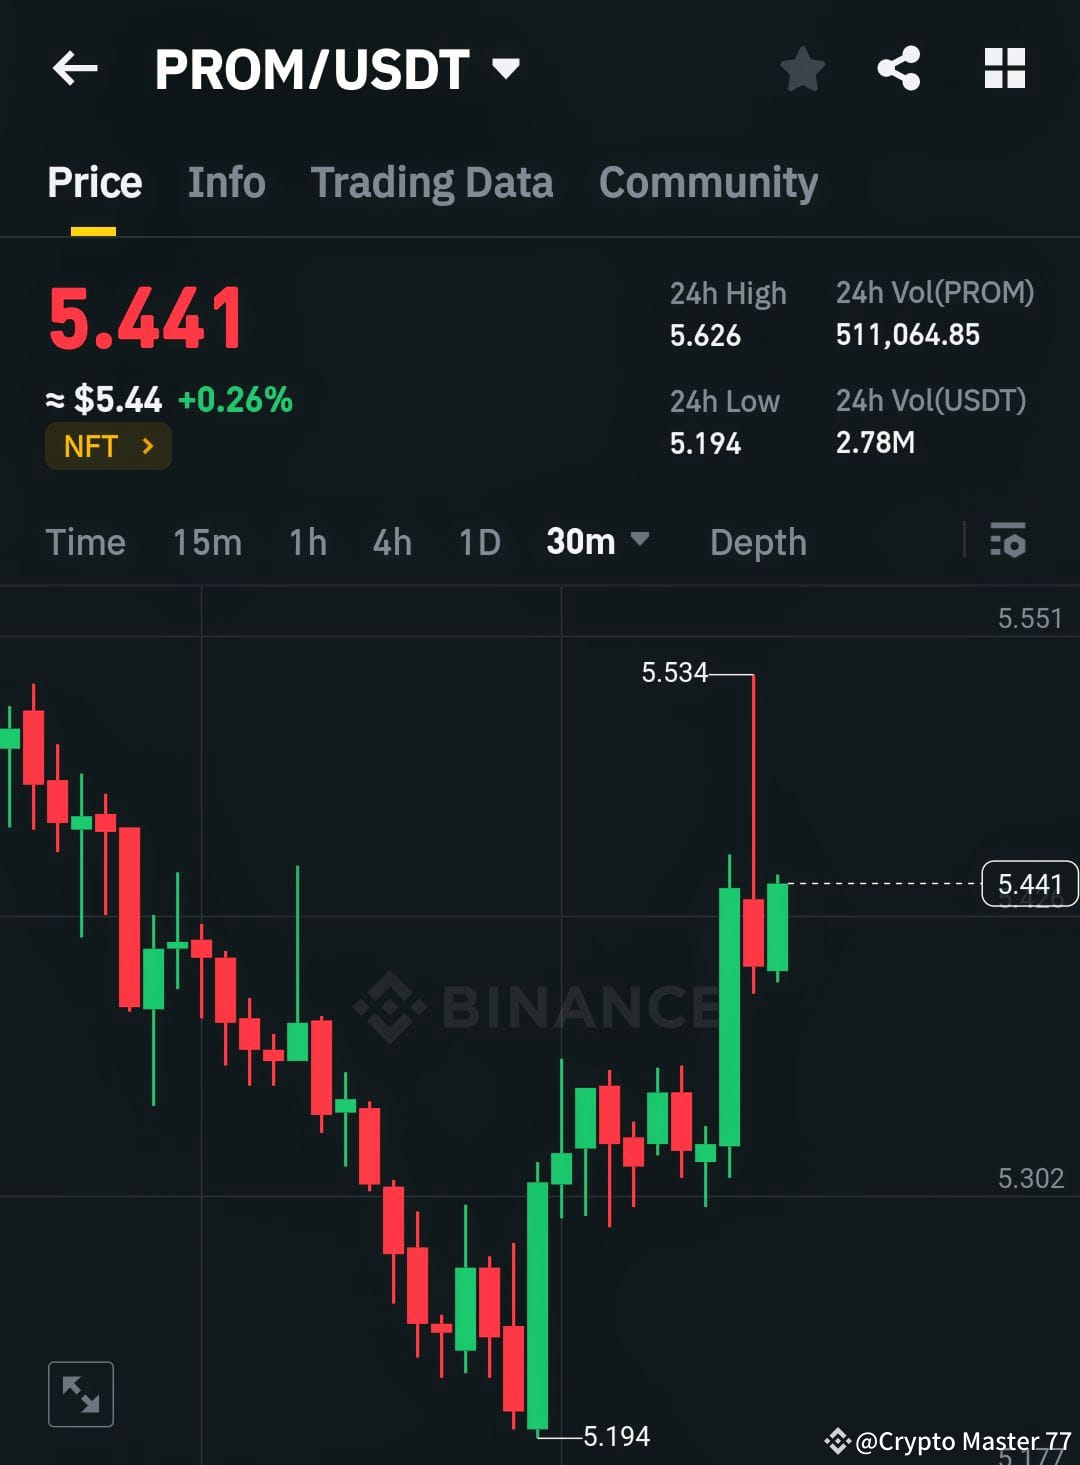
Task: Open the grid layout icon top right
Action: tap(1004, 68)
